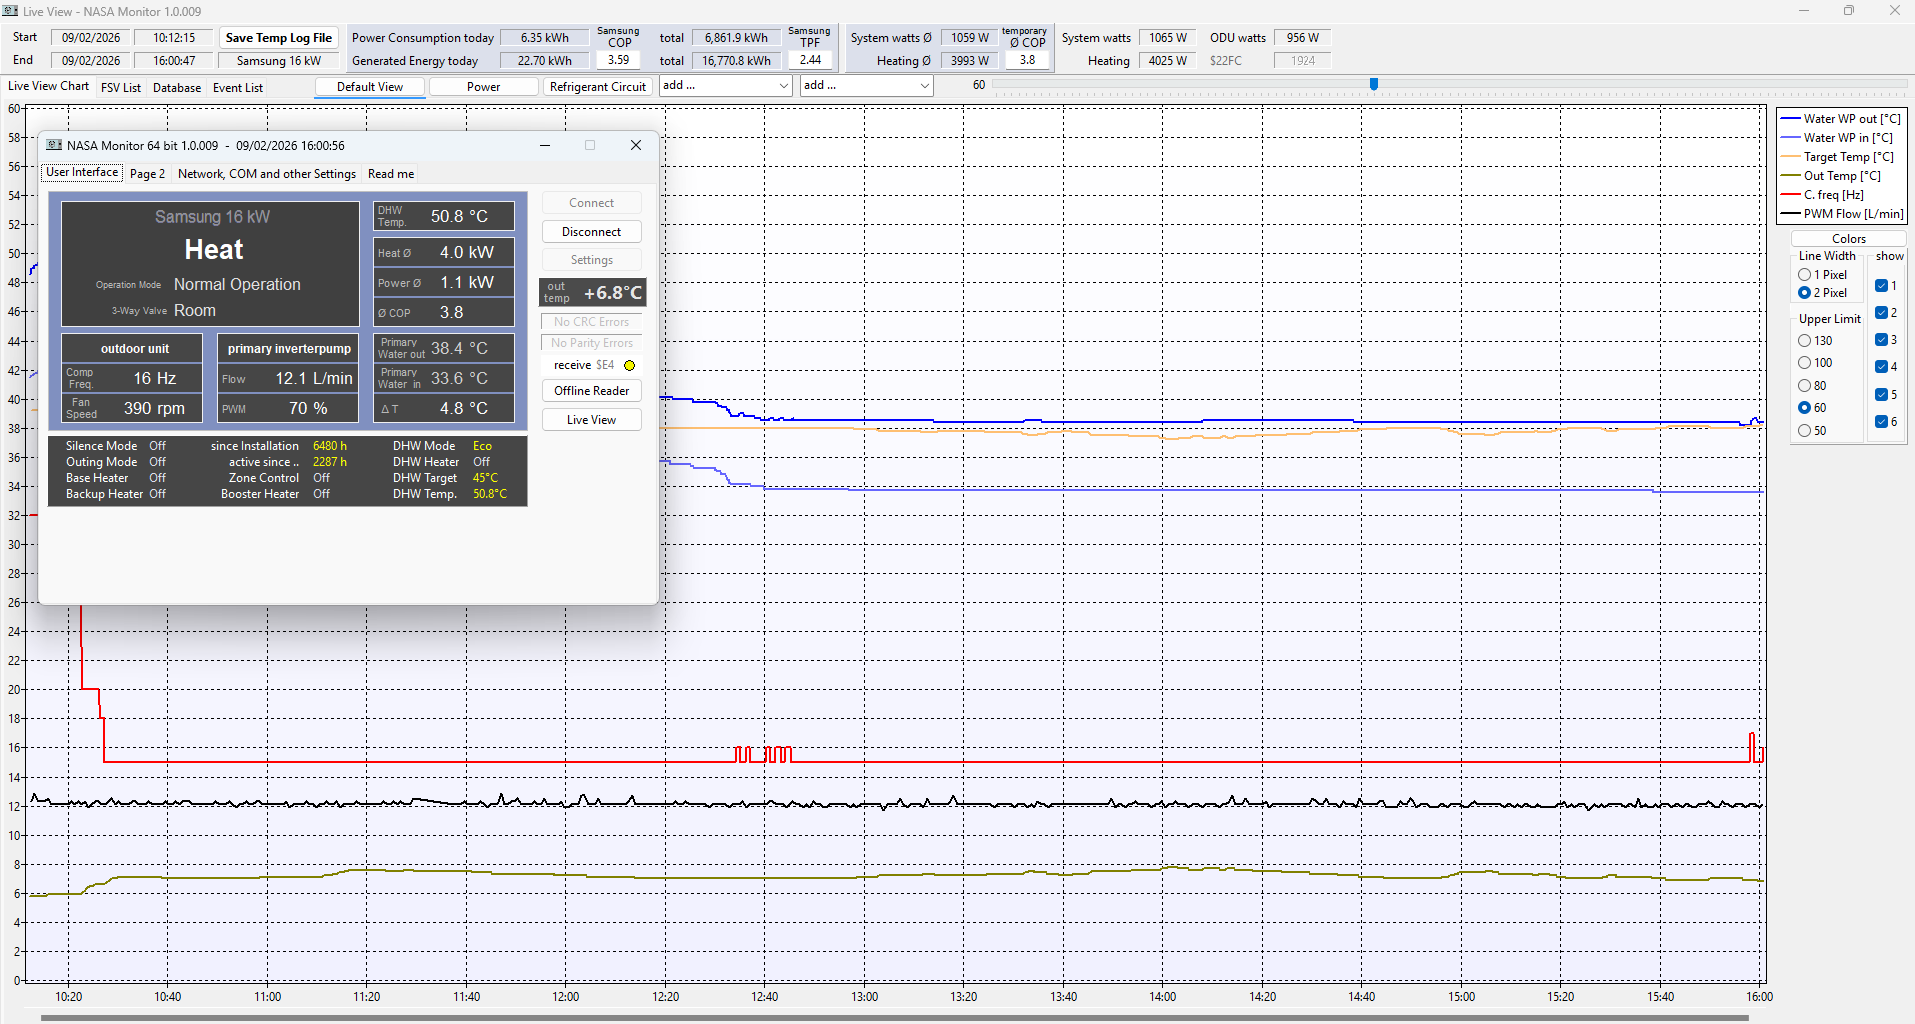Open the second 'add ...' dropdown

924,86
